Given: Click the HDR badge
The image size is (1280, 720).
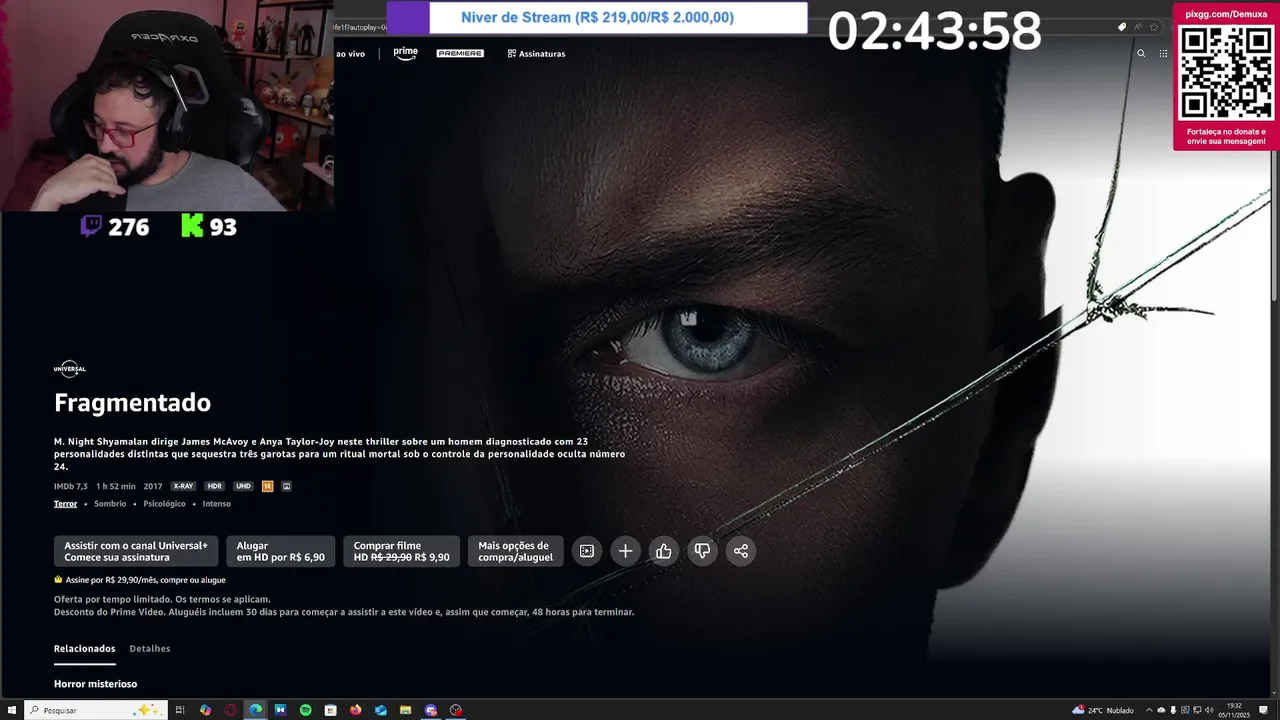Looking at the screenshot, I should click(x=214, y=486).
